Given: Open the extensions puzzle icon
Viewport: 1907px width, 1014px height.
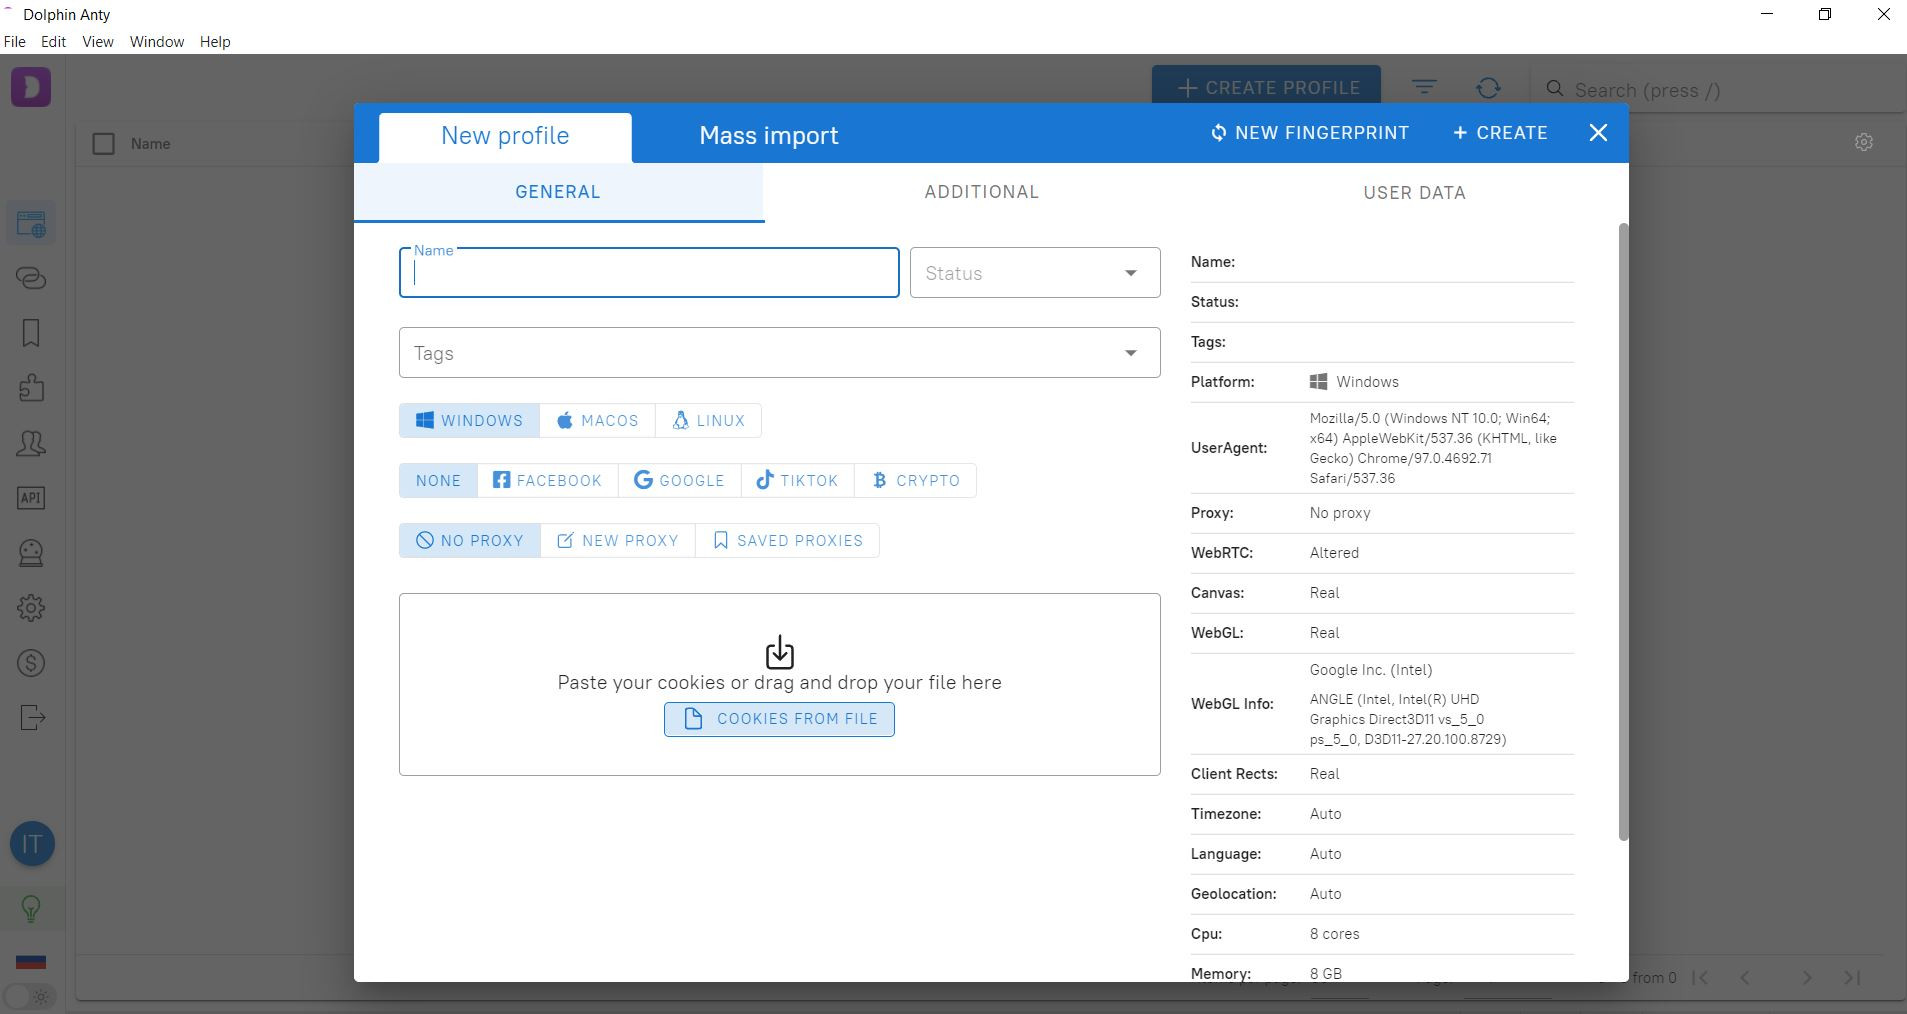Looking at the screenshot, I should pyautogui.click(x=31, y=388).
